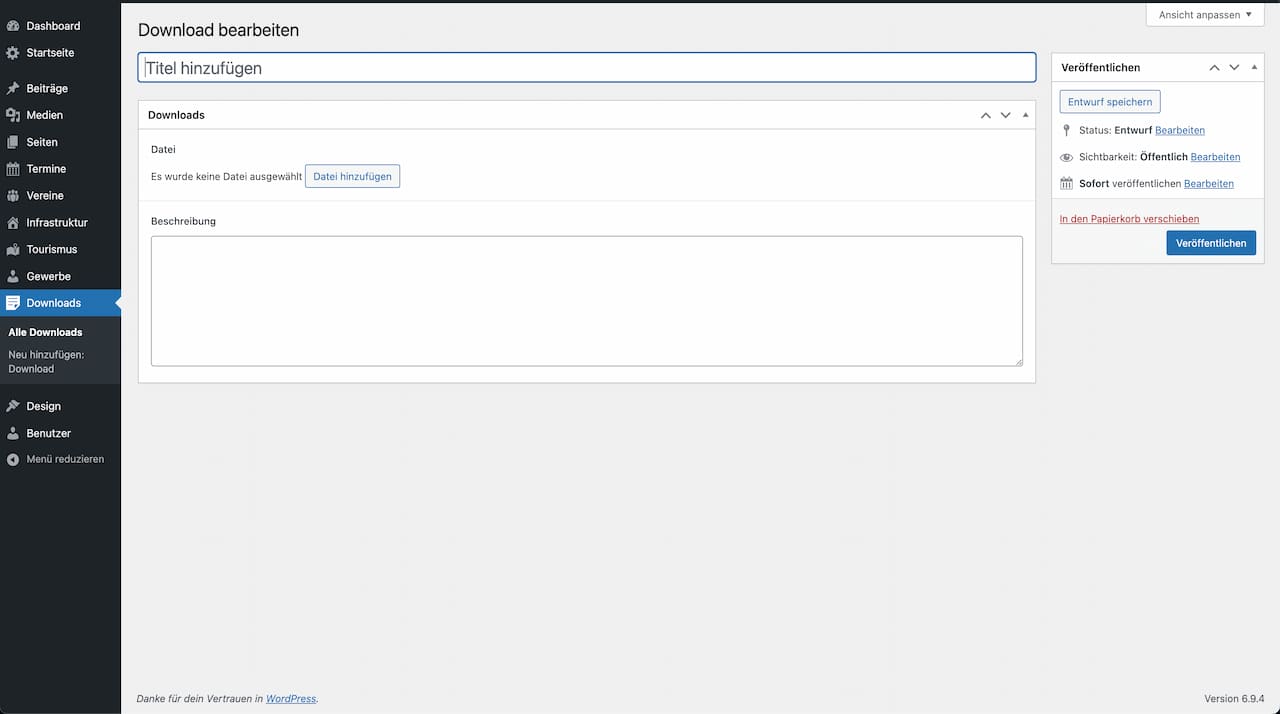Focus the Titel hinzufügen input field

[586, 68]
